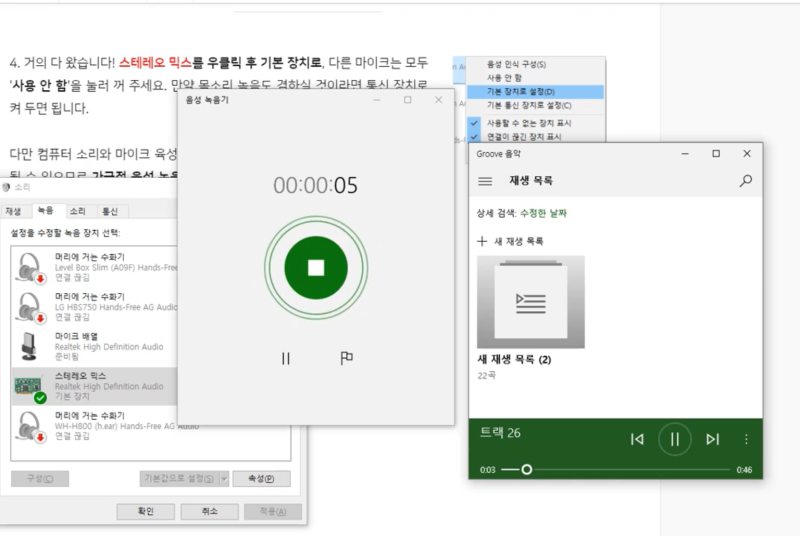Click the 22곡 song count text
The width and height of the screenshot is (800, 536).
pos(486,375)
